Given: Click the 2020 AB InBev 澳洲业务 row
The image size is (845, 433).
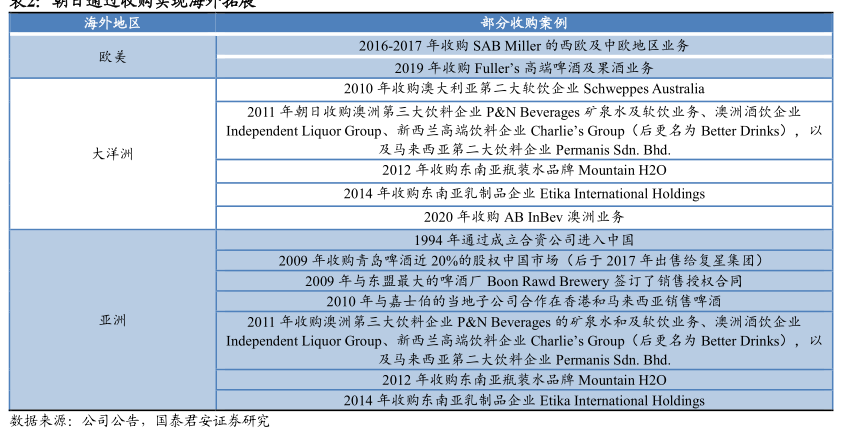Looking at the screenshot, I should (524, 217).
